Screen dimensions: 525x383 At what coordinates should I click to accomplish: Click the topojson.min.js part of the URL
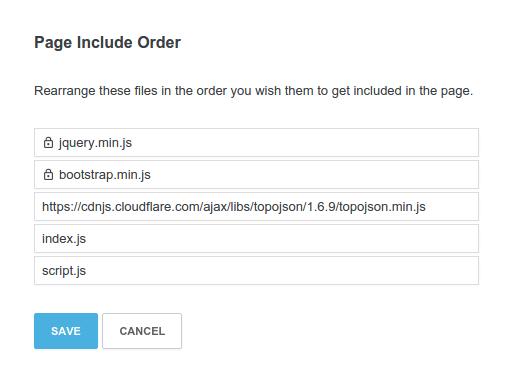pos(382,207)
